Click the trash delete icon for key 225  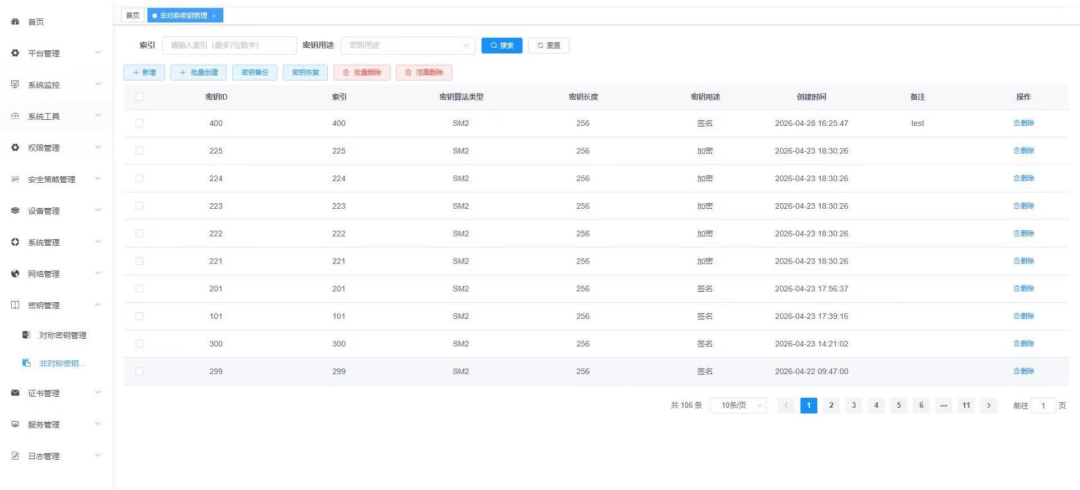[x=1016, y=151]
